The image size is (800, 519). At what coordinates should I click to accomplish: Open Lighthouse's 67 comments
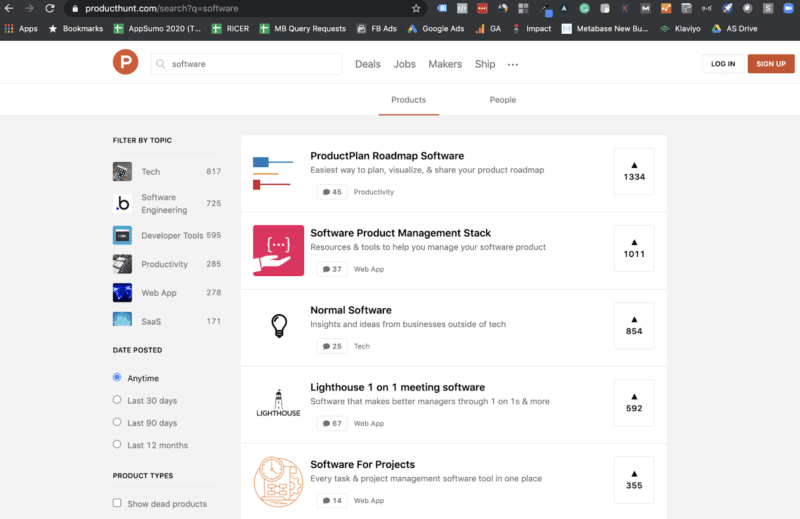332,423
